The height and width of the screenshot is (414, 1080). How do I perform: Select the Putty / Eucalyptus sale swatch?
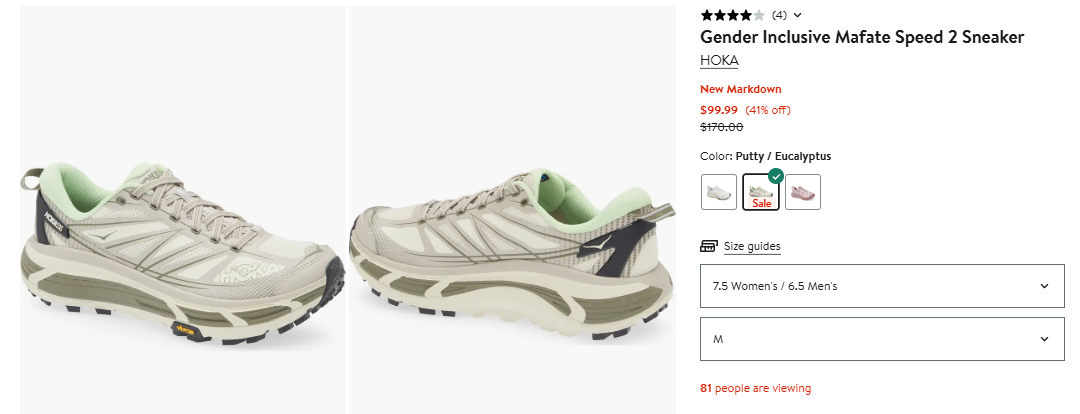click(x=761, y=192)
